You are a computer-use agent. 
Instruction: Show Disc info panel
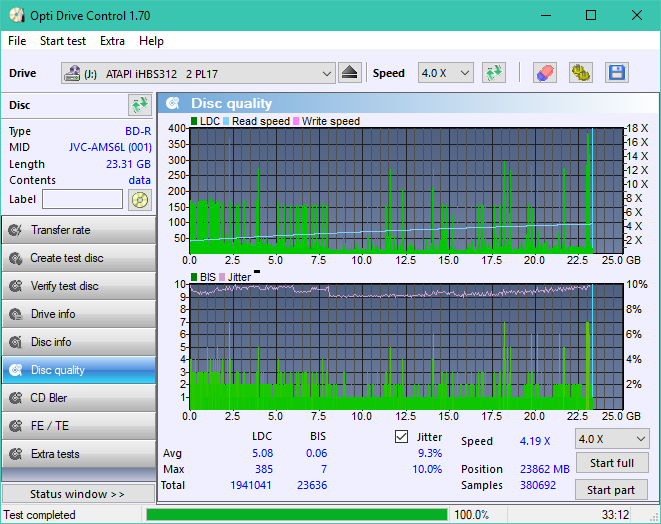click(x=78, y=342)
